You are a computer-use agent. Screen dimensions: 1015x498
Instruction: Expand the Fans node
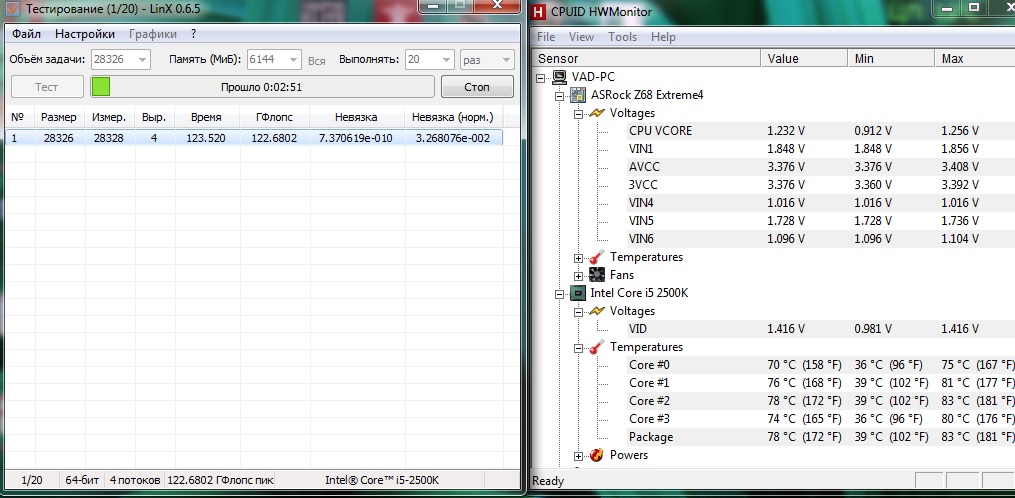579,275
